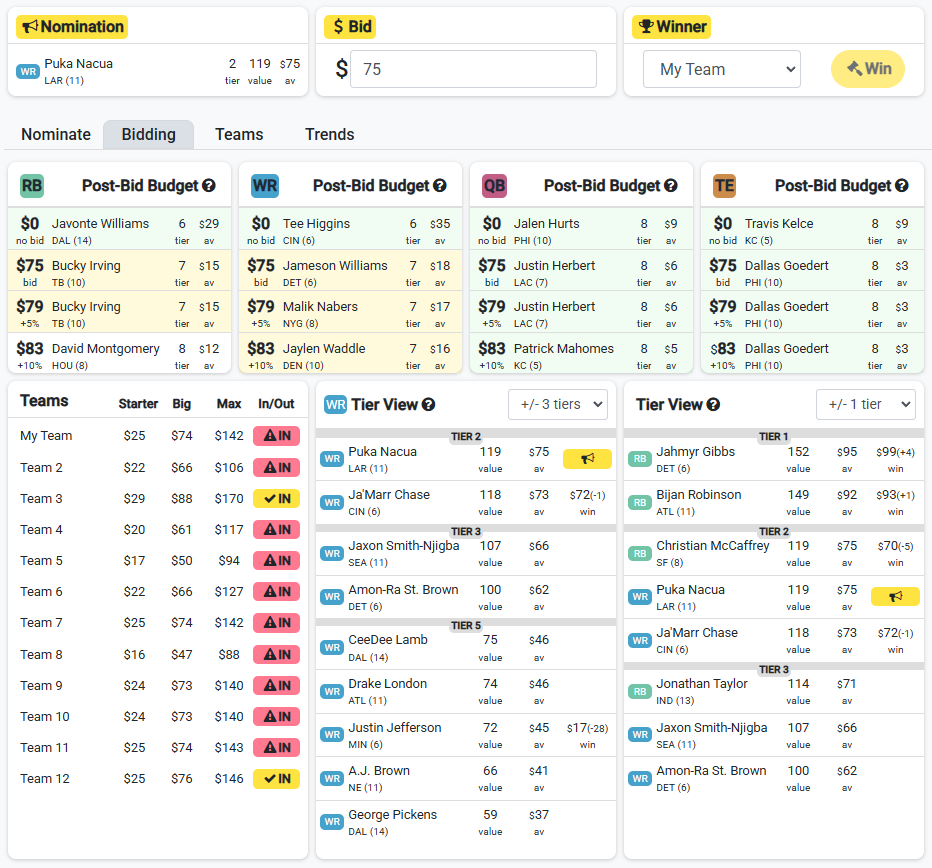This screenshot has width=932, height=868.
Task: Open help icon next to WR Tier View
Action: point(429,405)
